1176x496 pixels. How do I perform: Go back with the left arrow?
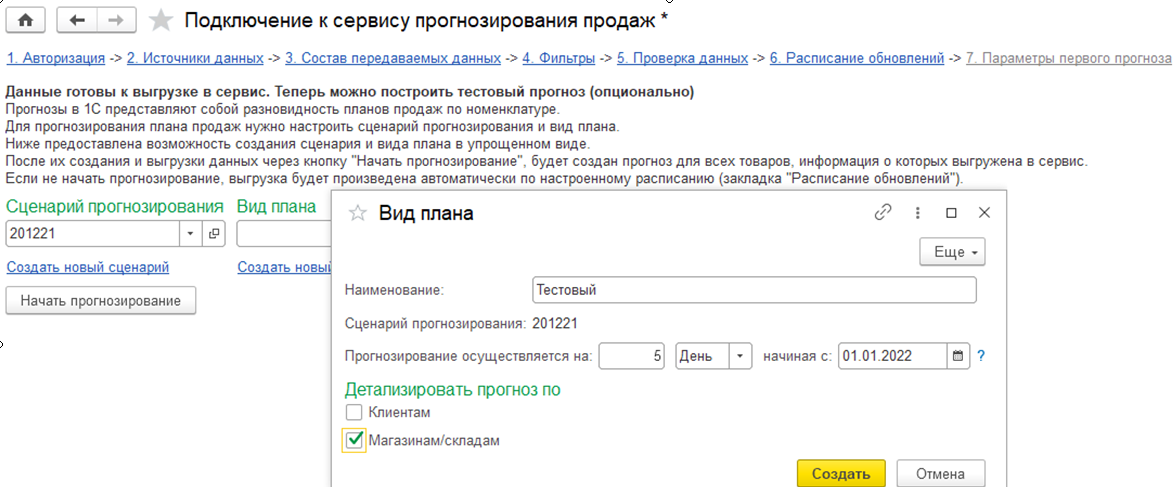[77, 20]
